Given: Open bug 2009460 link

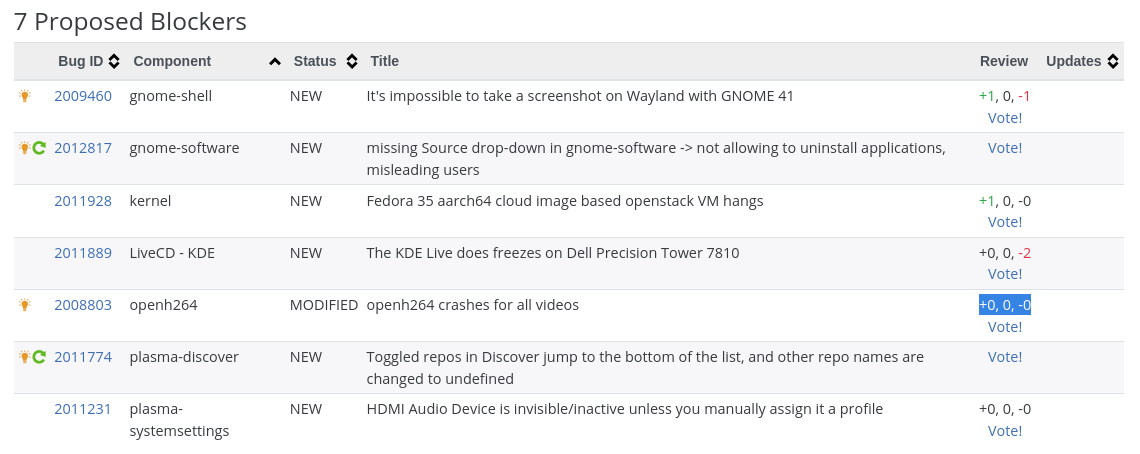Looking at the screenshot, I should point(83,96).
